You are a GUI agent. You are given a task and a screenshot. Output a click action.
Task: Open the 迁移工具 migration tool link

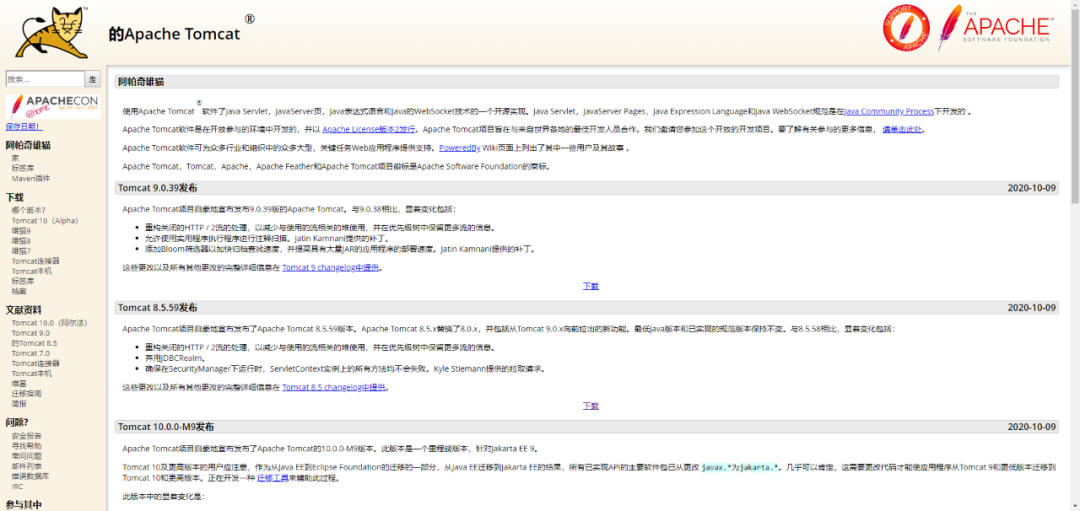pyautogui.click(x=273, y=477)
